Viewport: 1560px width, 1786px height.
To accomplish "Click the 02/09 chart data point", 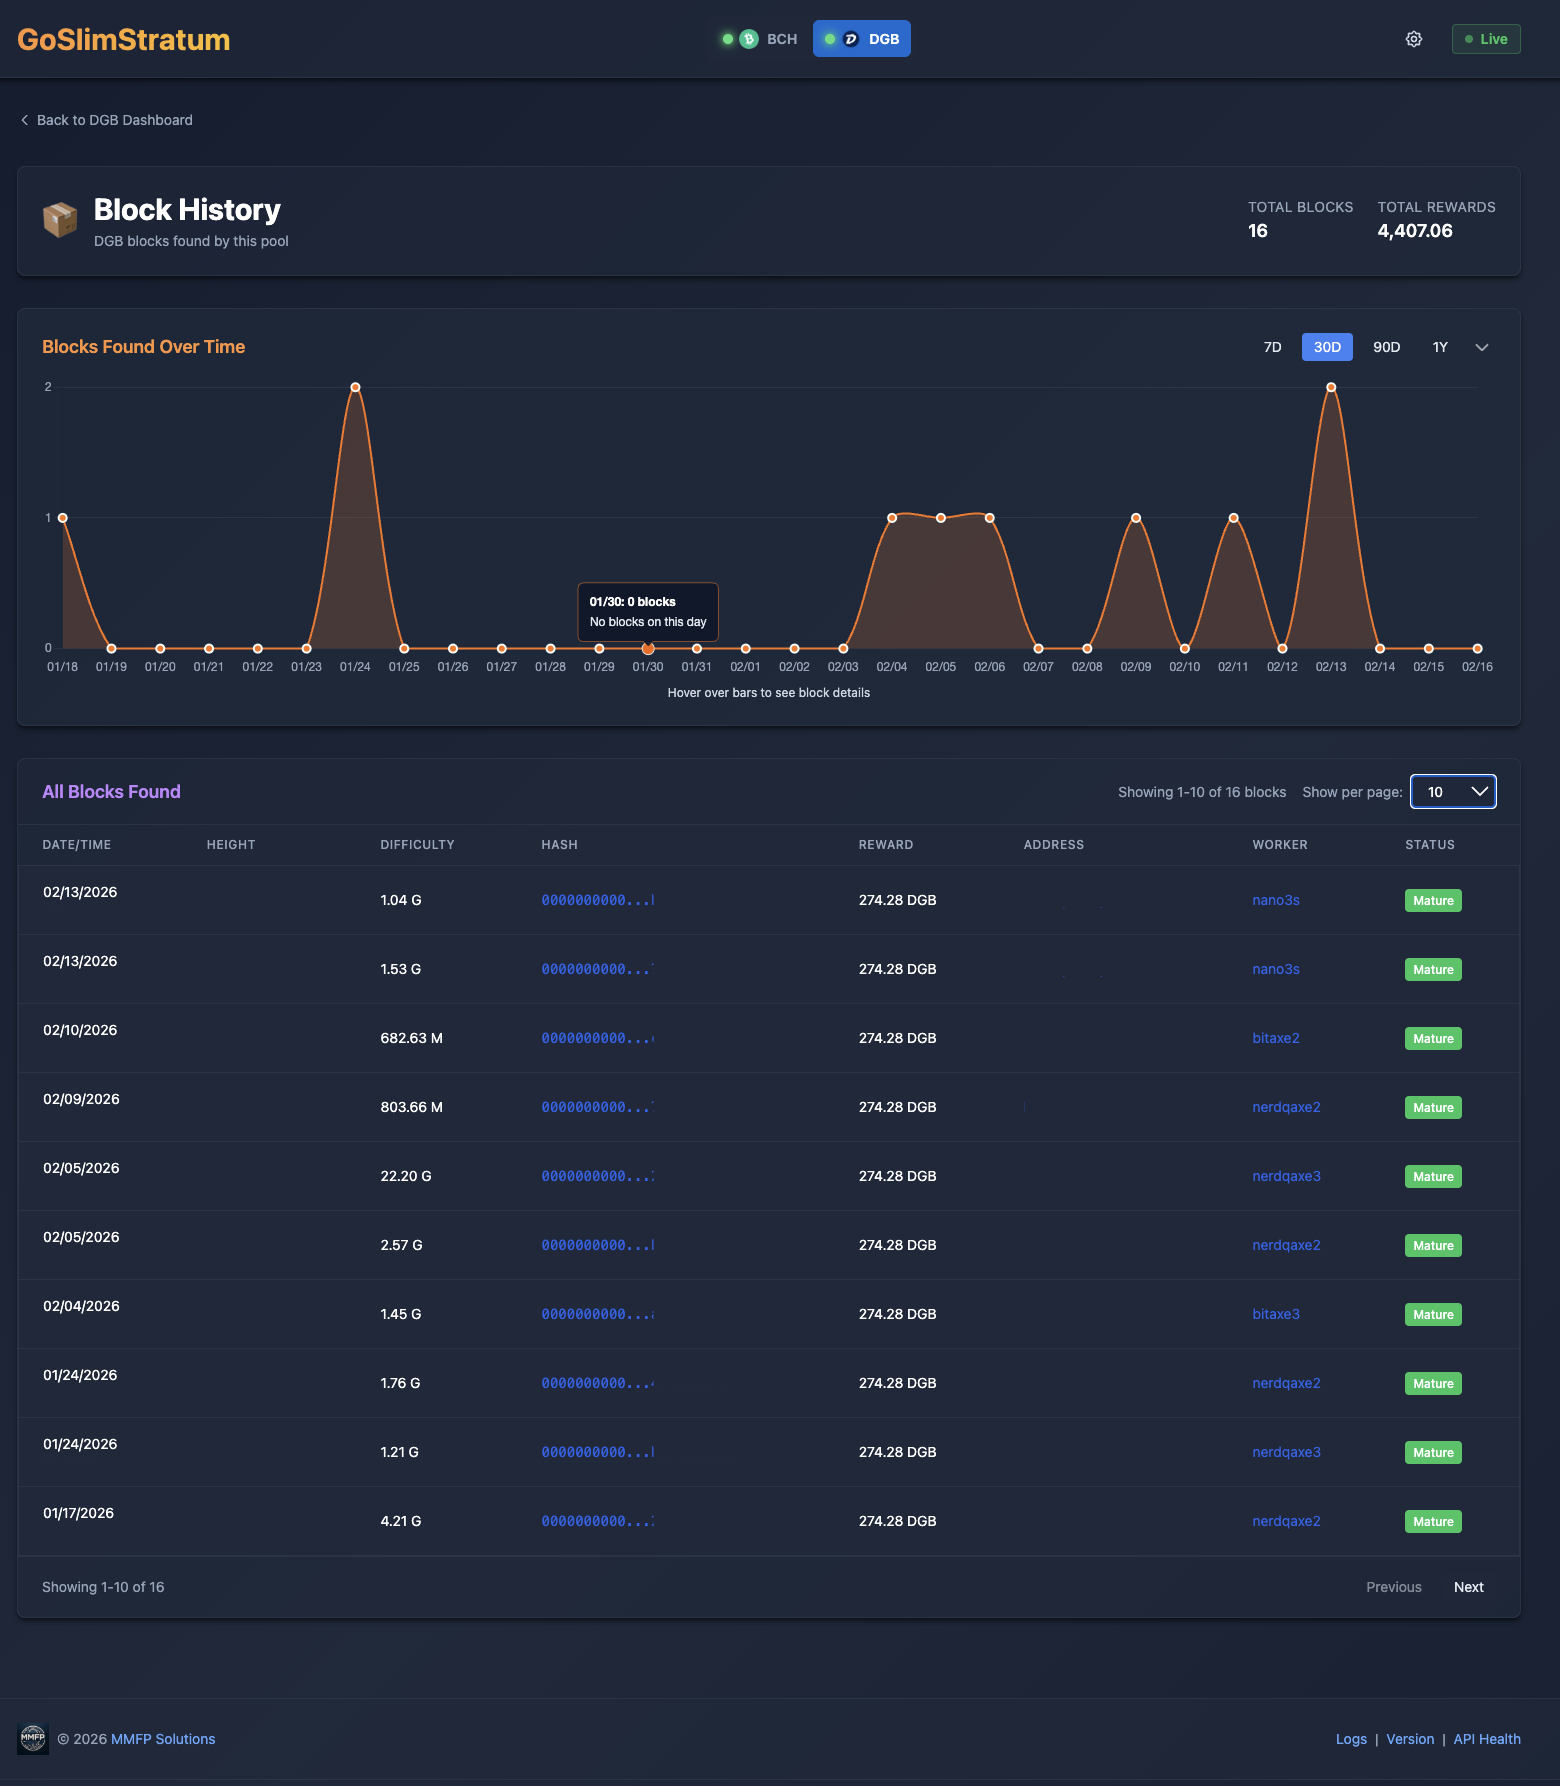I will point(1136,518).
